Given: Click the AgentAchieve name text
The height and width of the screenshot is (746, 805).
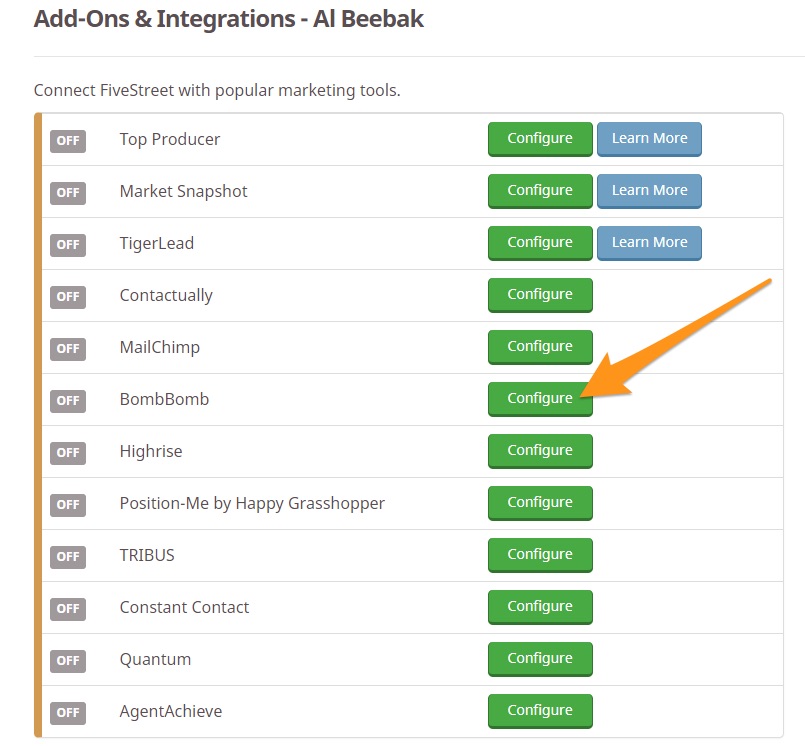Looking at the screenshot, I should coord(171,712).
